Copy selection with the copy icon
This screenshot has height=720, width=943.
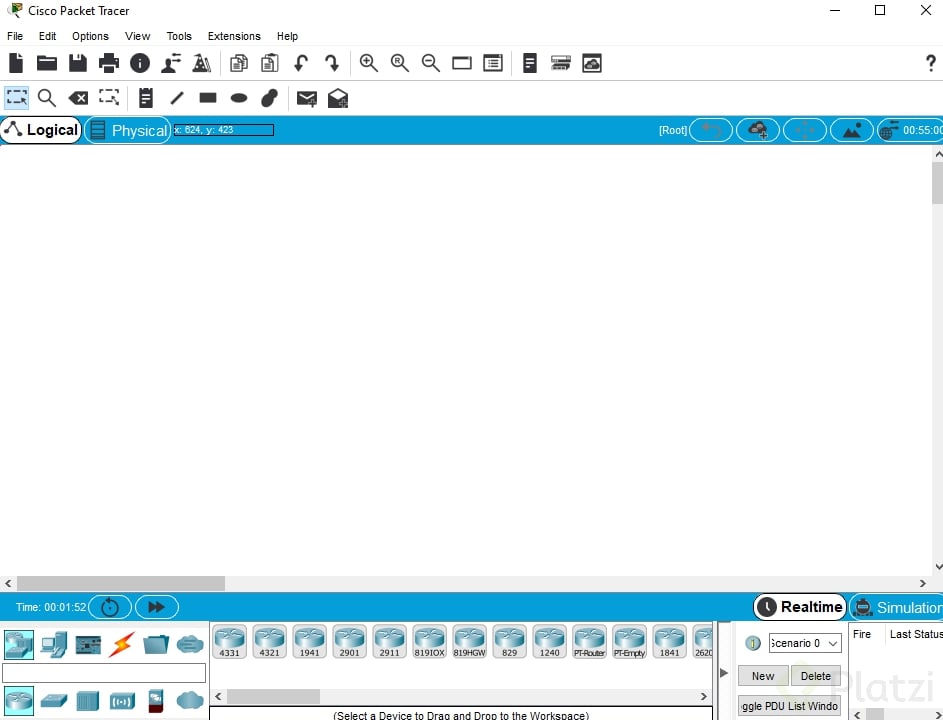pyautogui.click(x=239, y=63)
